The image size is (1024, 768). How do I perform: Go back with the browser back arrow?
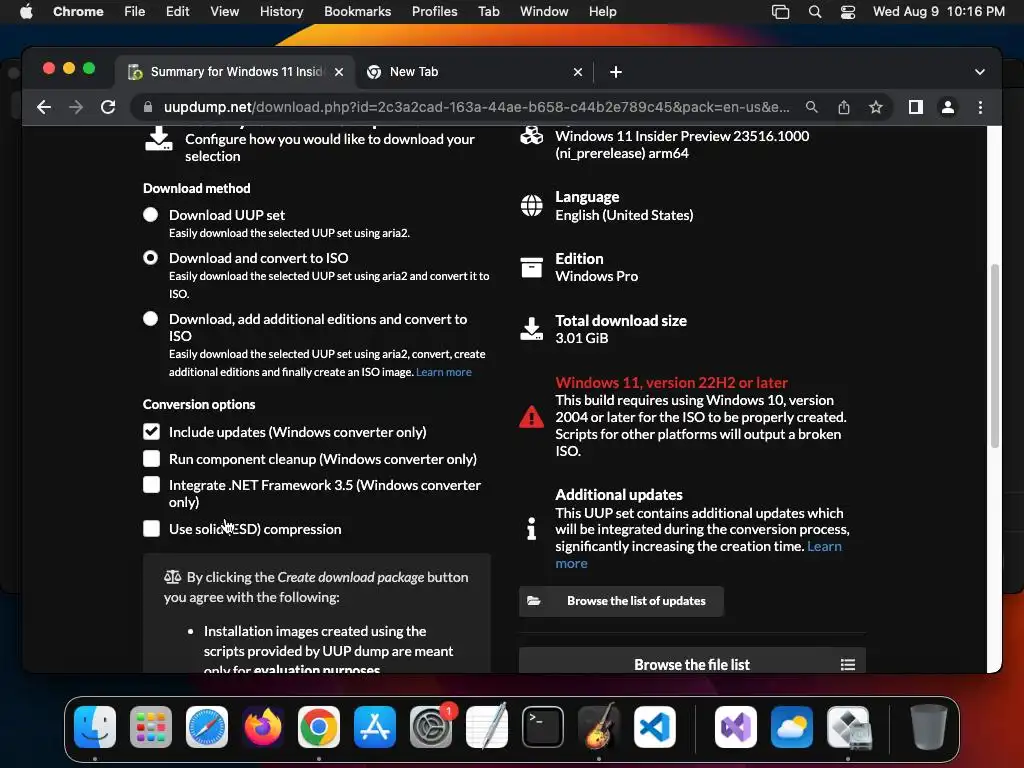click(x=44, y=107)
